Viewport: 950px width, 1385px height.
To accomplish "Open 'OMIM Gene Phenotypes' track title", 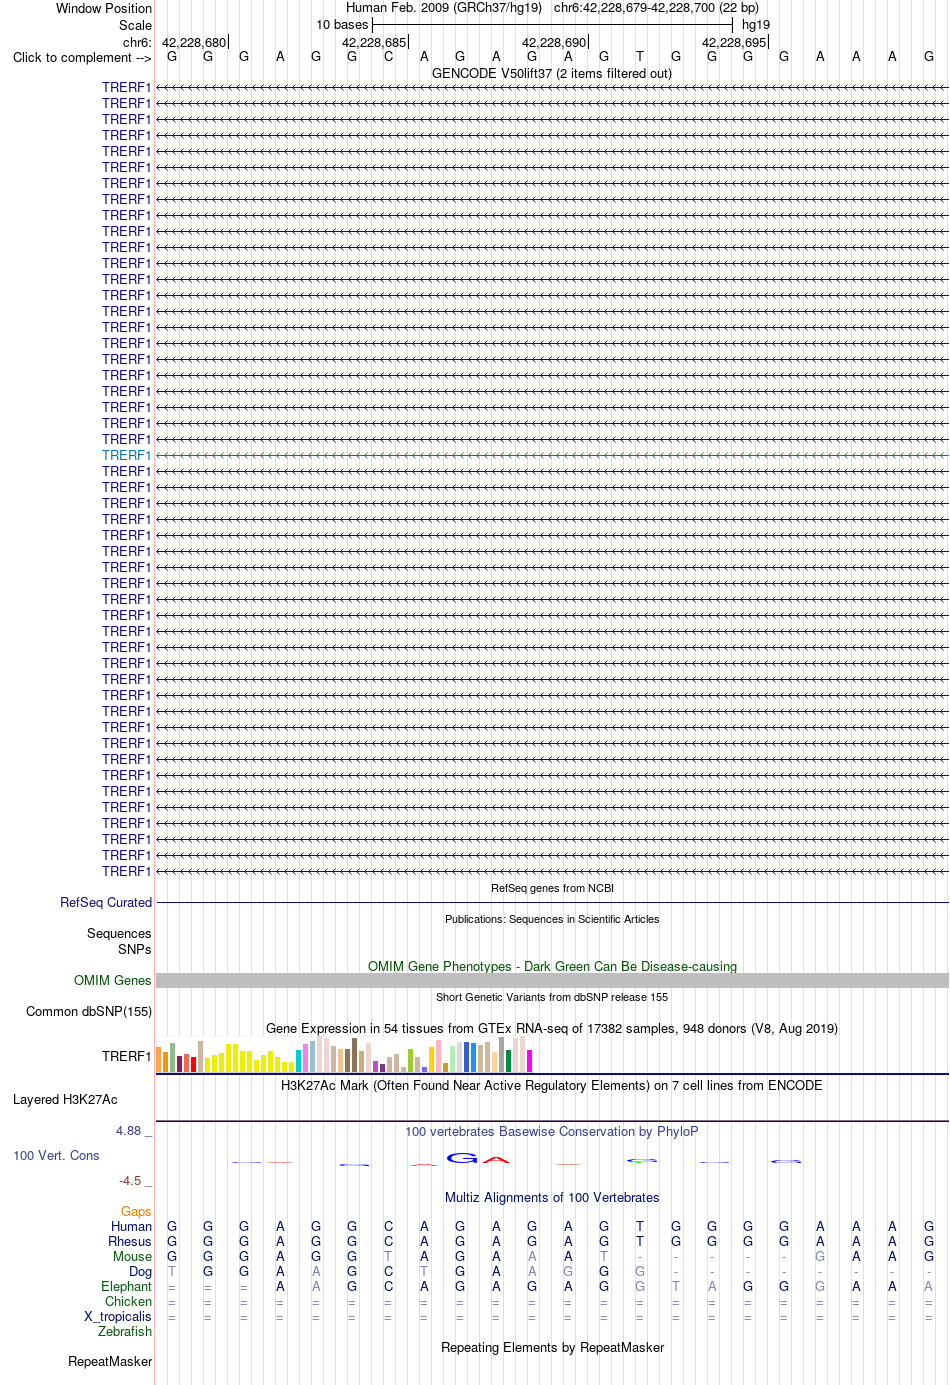I will [552, 966].
